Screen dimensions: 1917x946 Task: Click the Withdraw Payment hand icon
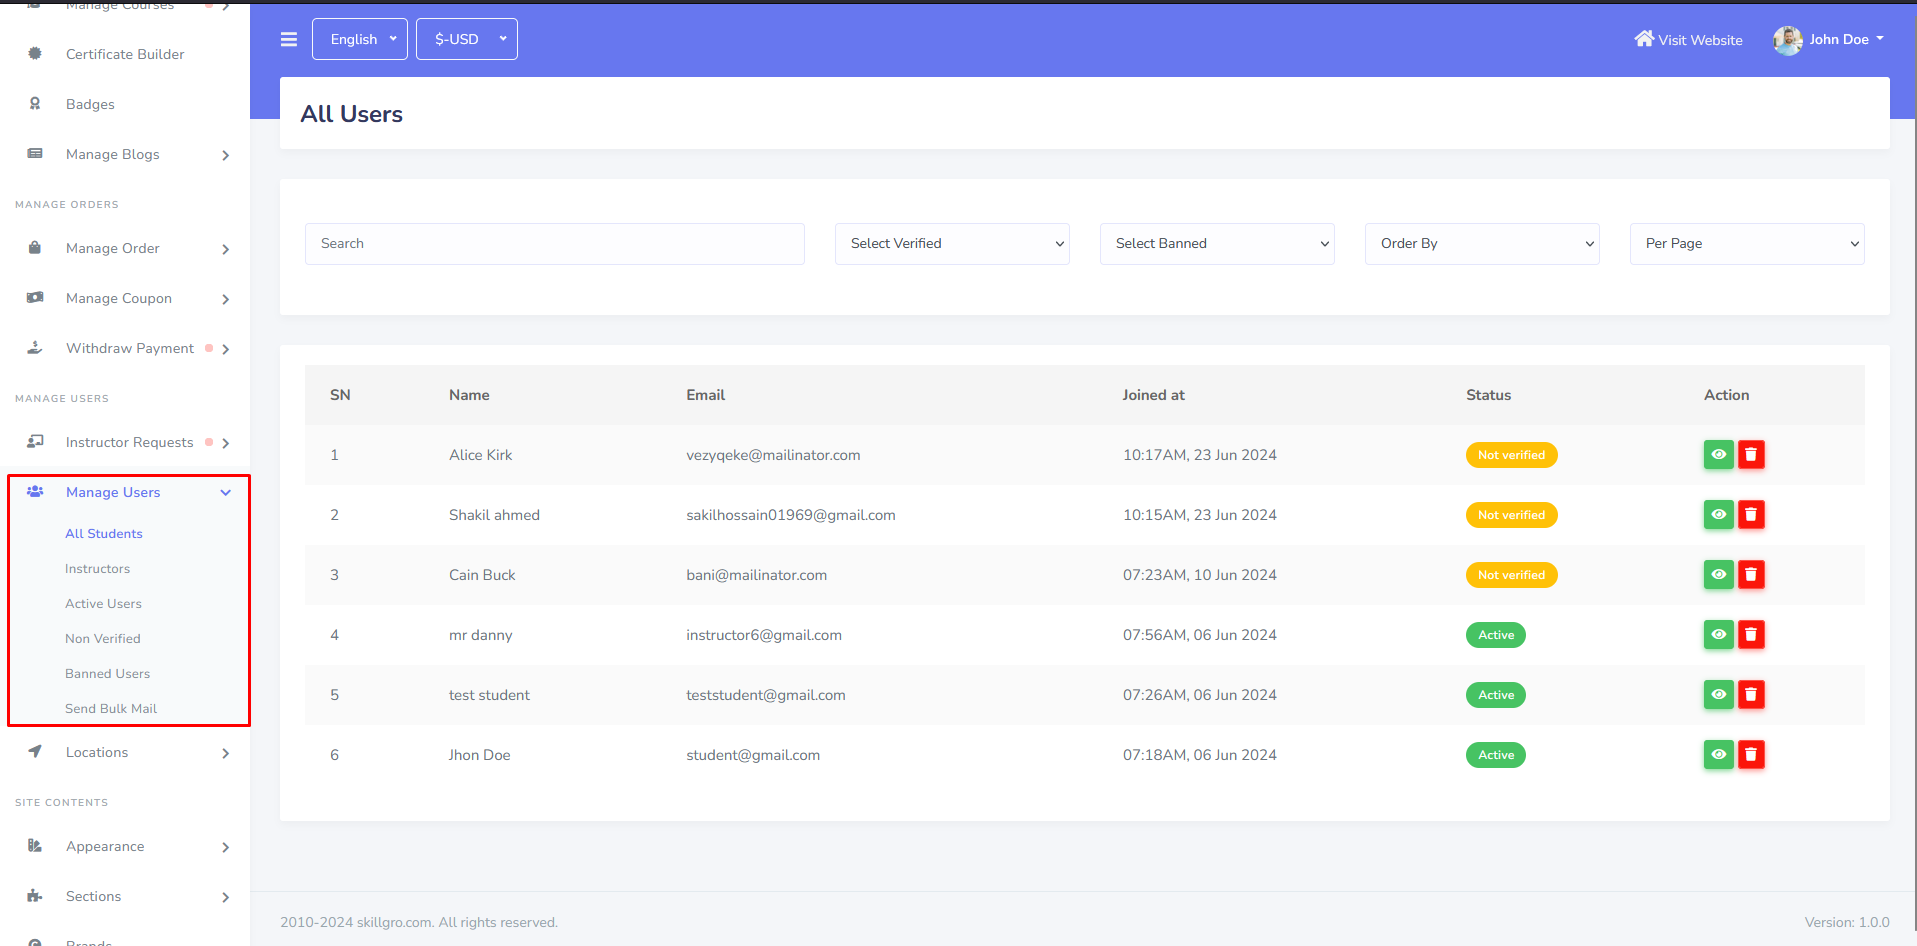pyautogui.click(x=35, y=348)
